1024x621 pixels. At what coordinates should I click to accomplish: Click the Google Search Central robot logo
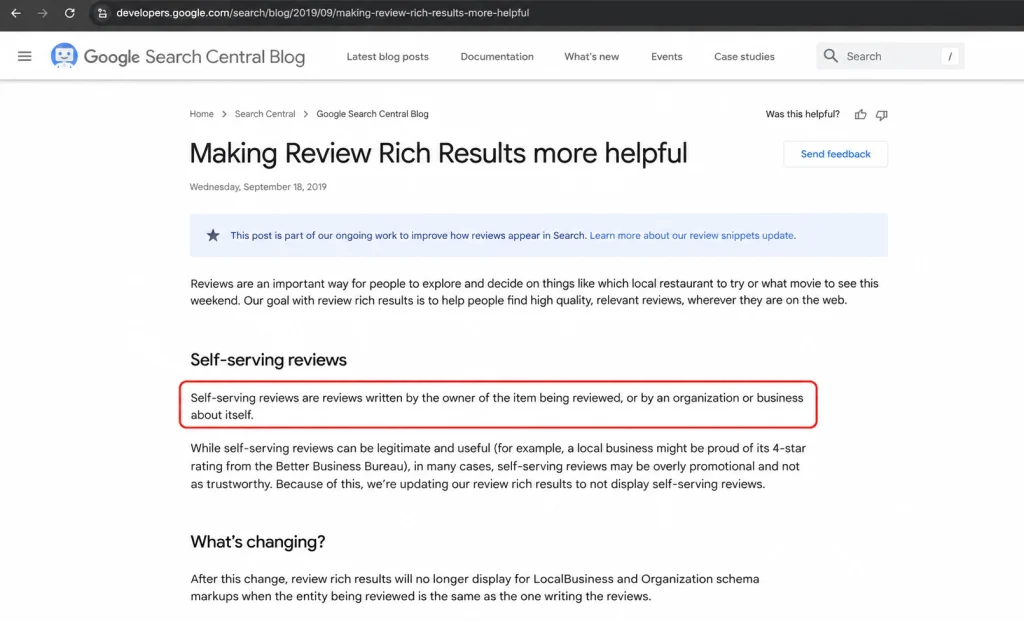64,56
